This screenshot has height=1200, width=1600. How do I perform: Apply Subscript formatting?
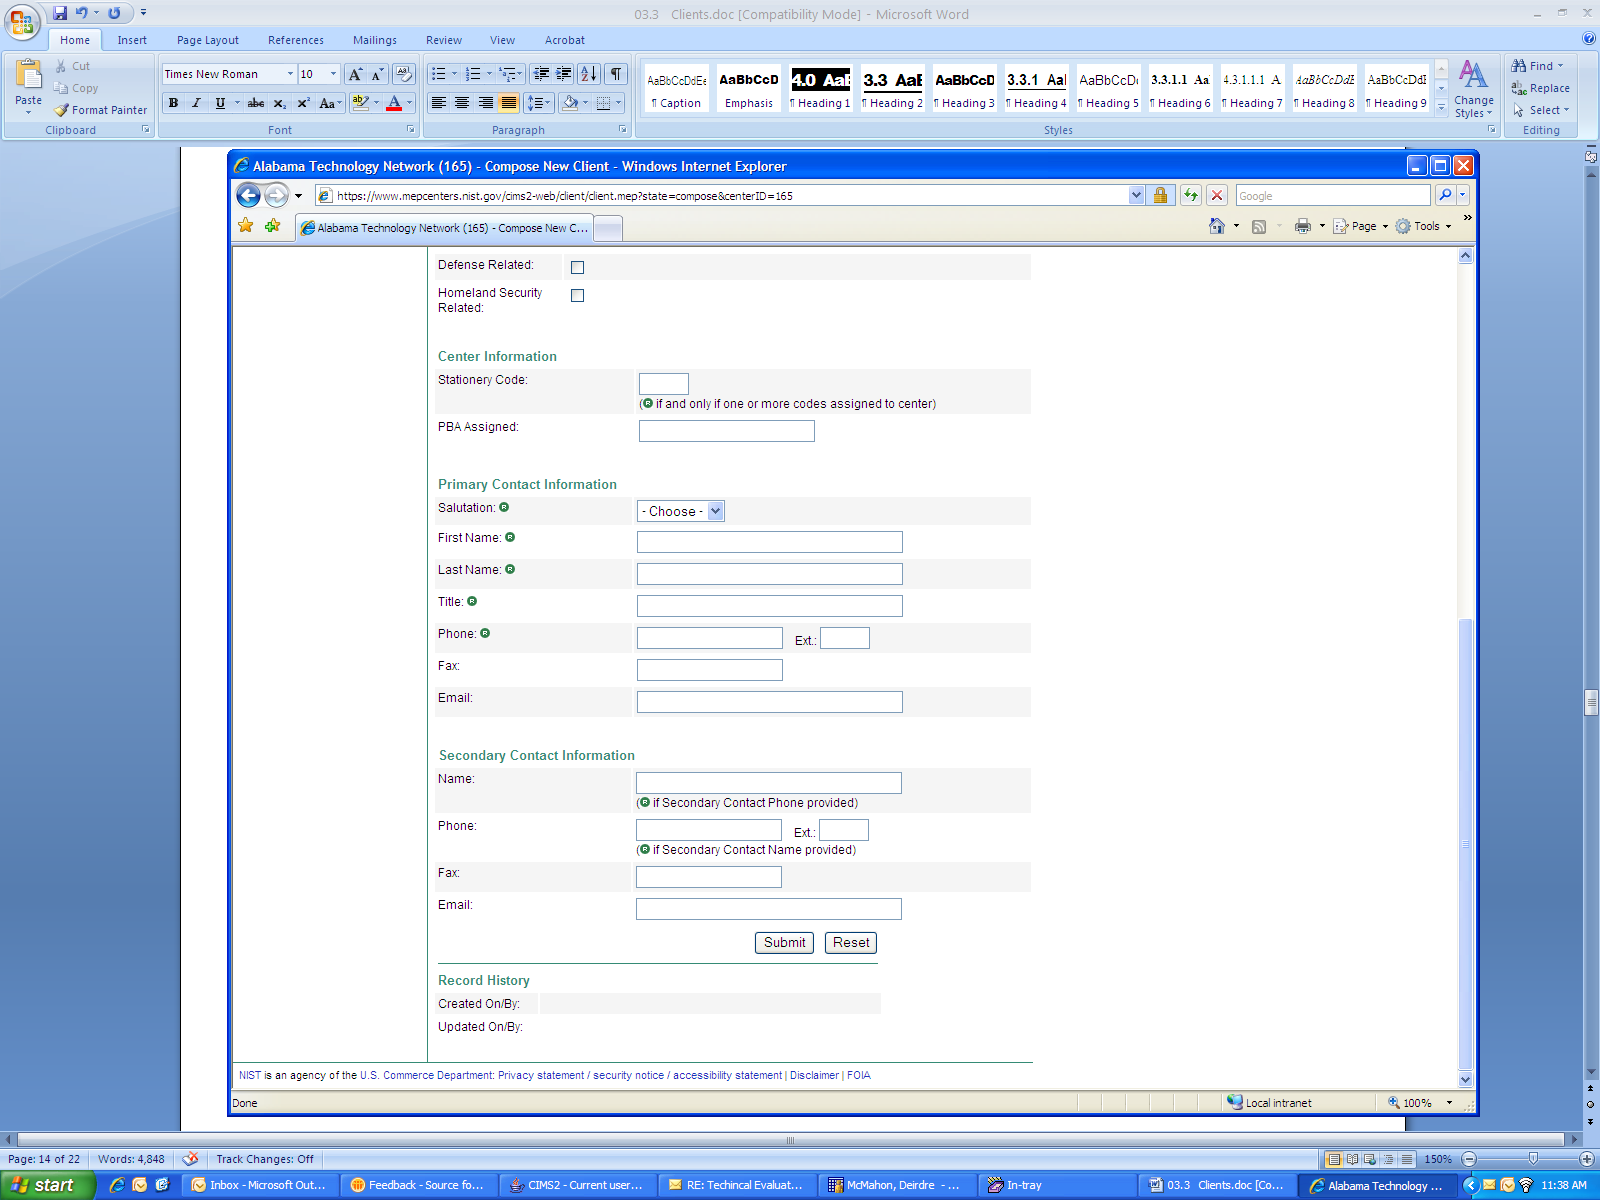point(280,103)
